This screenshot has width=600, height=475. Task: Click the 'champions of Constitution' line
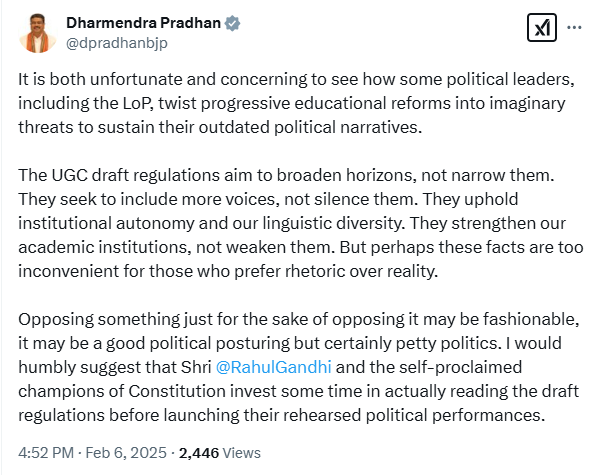(x=298, y=391)
